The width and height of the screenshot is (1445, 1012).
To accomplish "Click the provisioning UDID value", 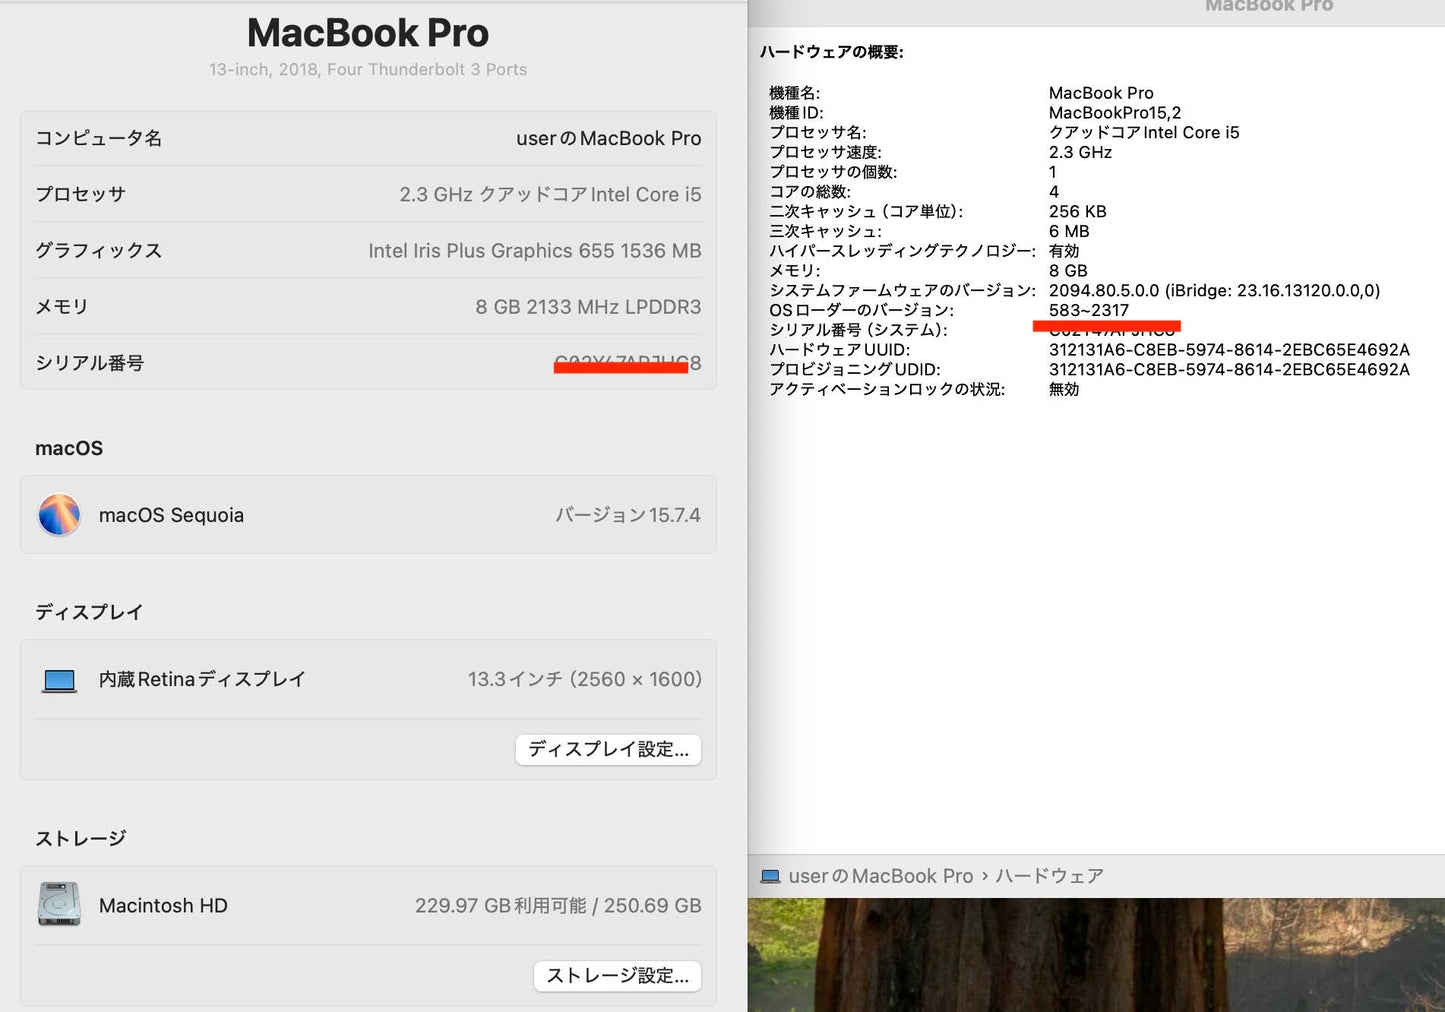I will point(1229,369).
